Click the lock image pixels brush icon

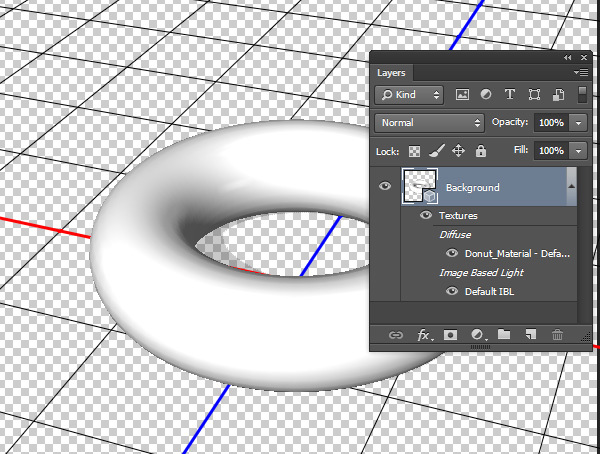(x=436, y=151)
